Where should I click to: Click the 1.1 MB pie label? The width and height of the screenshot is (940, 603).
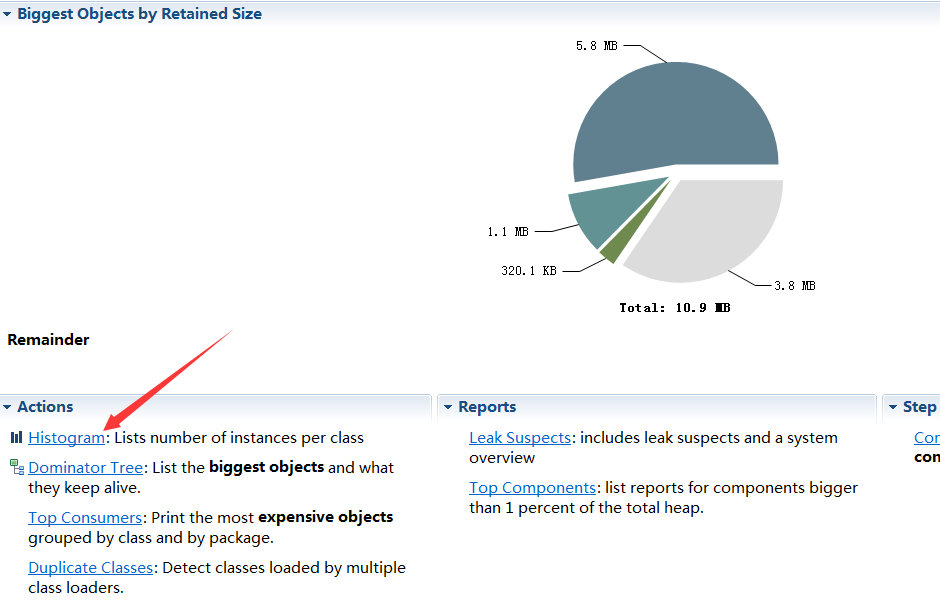tap(508, 232)
